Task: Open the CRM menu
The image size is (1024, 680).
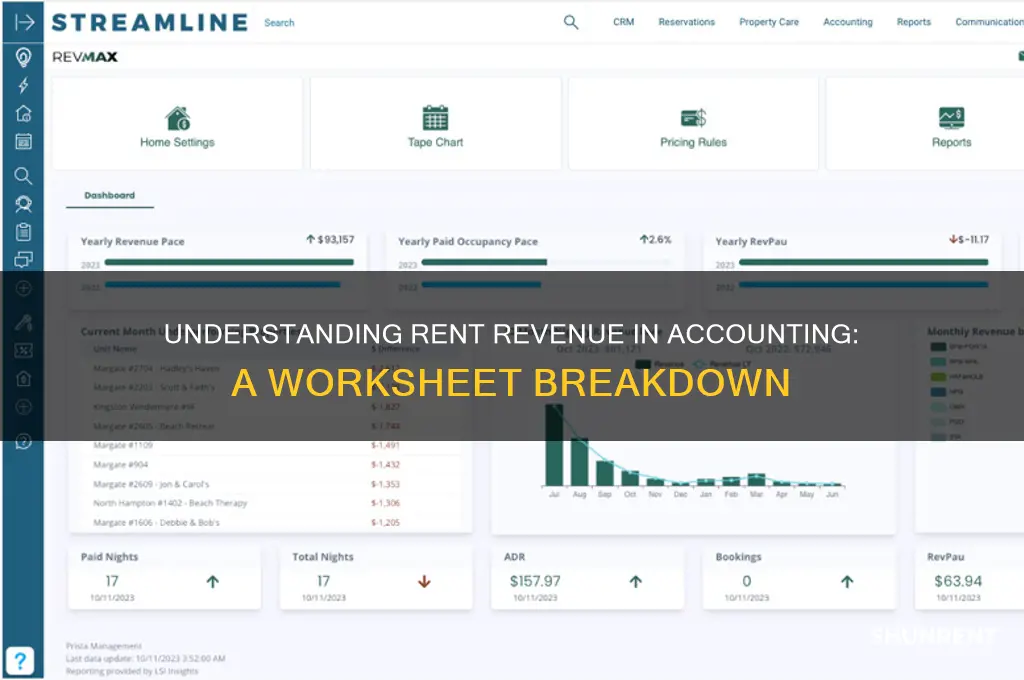Action: click(x=624, y=22)
